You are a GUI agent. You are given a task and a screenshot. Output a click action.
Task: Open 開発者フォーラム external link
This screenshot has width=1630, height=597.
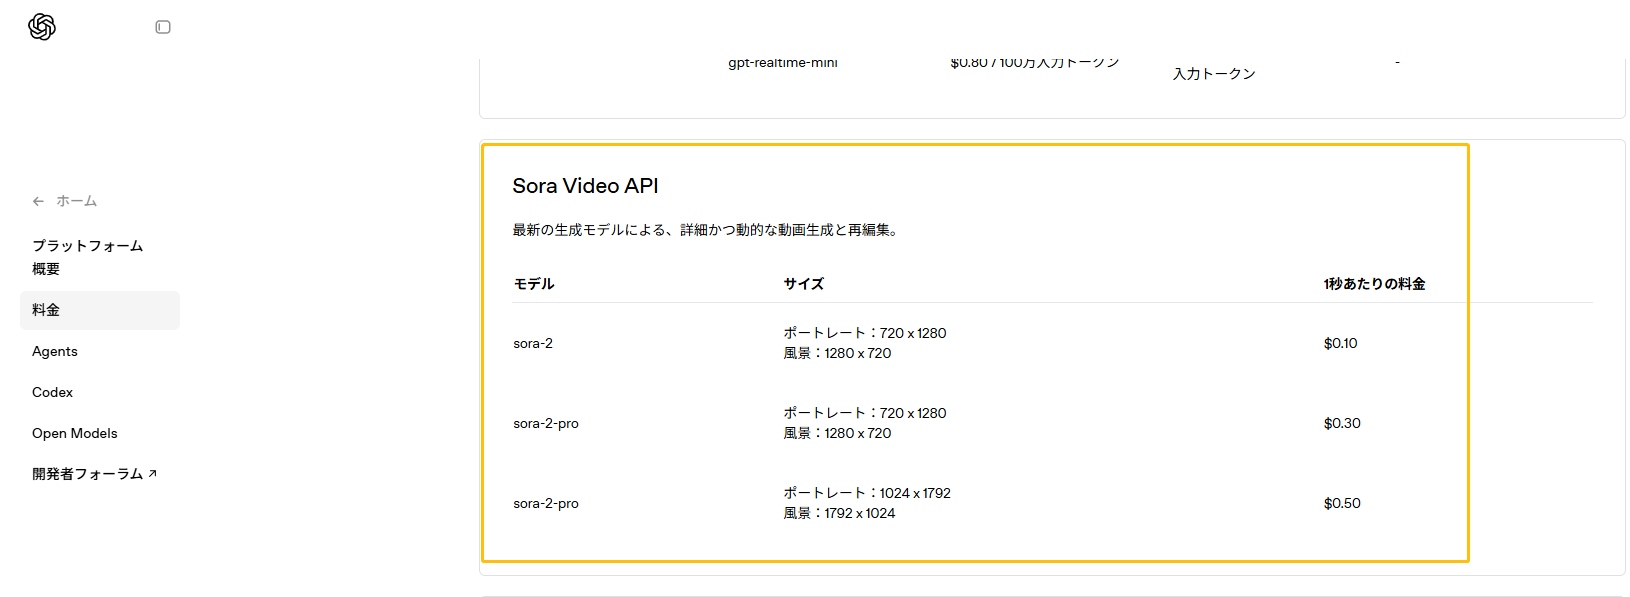(x=94, y=474)
